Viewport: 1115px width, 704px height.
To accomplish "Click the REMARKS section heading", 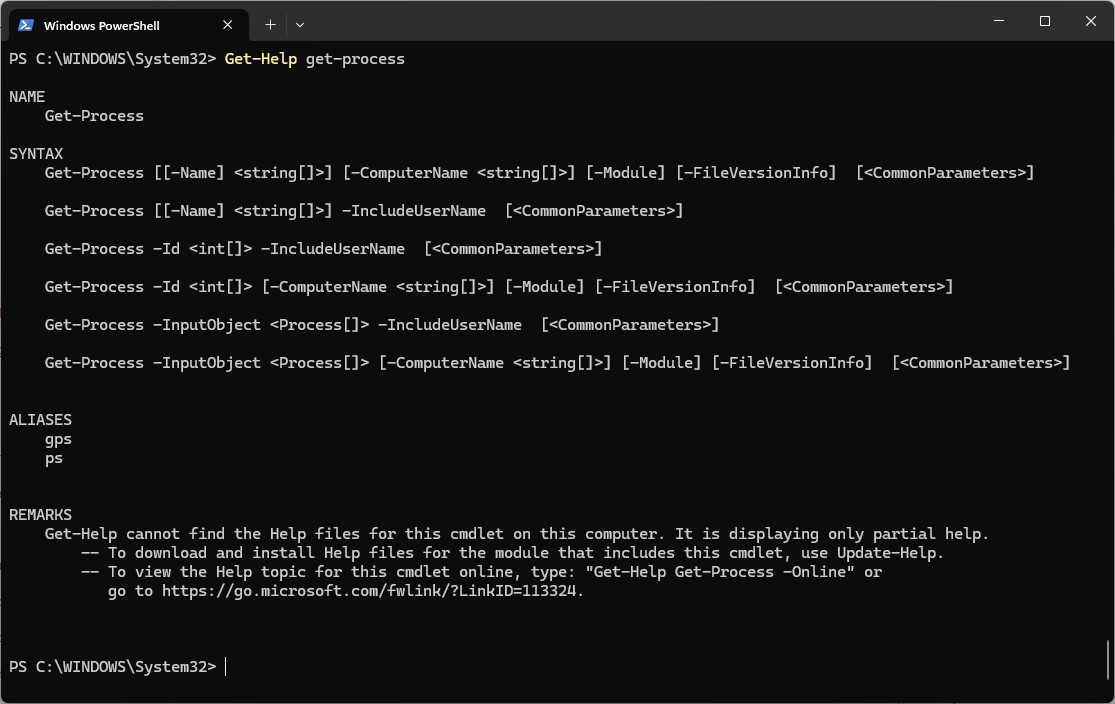I will click(39, 514).
